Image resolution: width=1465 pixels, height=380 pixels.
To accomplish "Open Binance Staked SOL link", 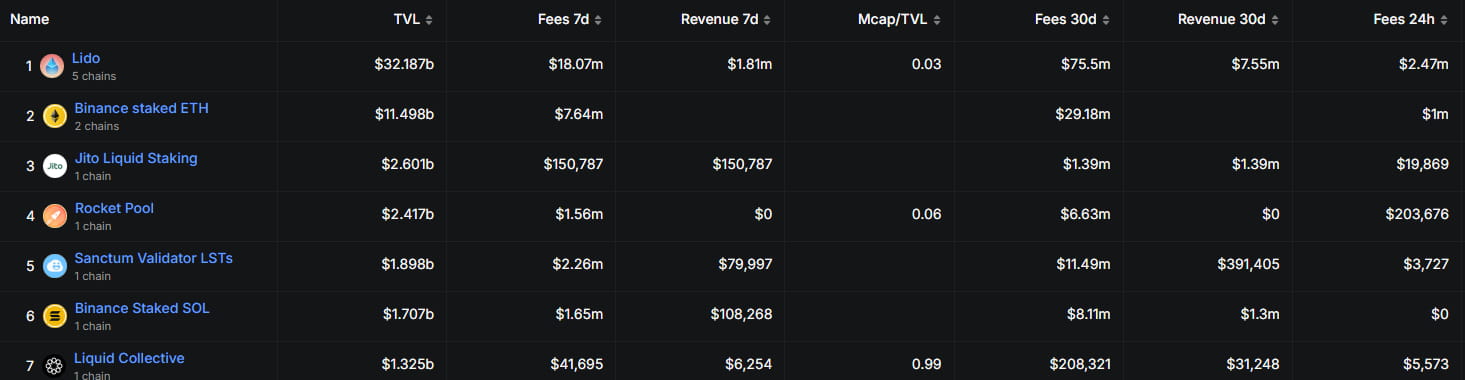I will (x=142, y=309).
